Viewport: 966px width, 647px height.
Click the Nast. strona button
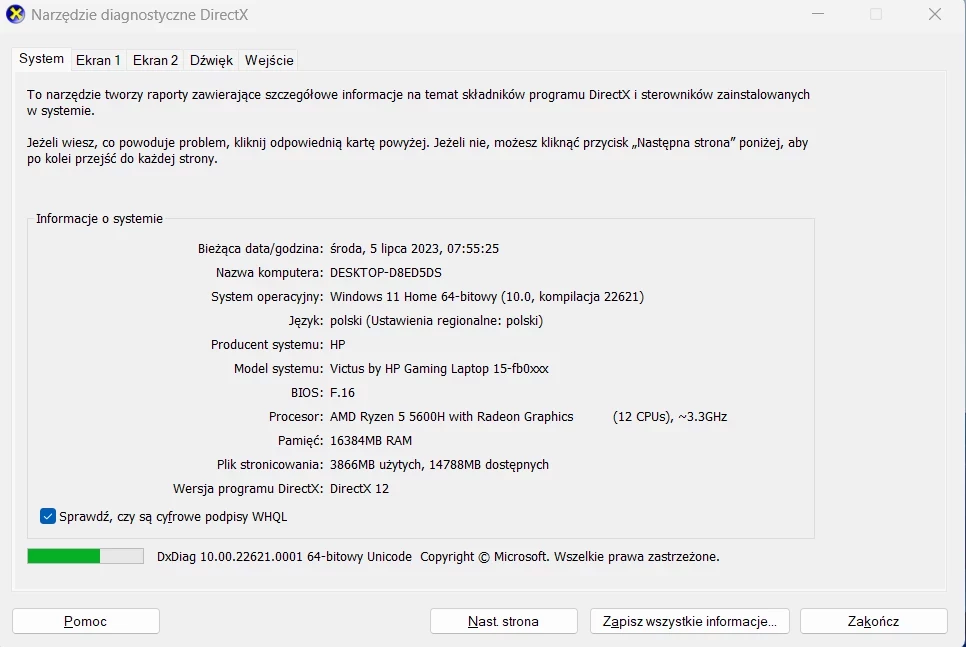(x=503, y=621)
